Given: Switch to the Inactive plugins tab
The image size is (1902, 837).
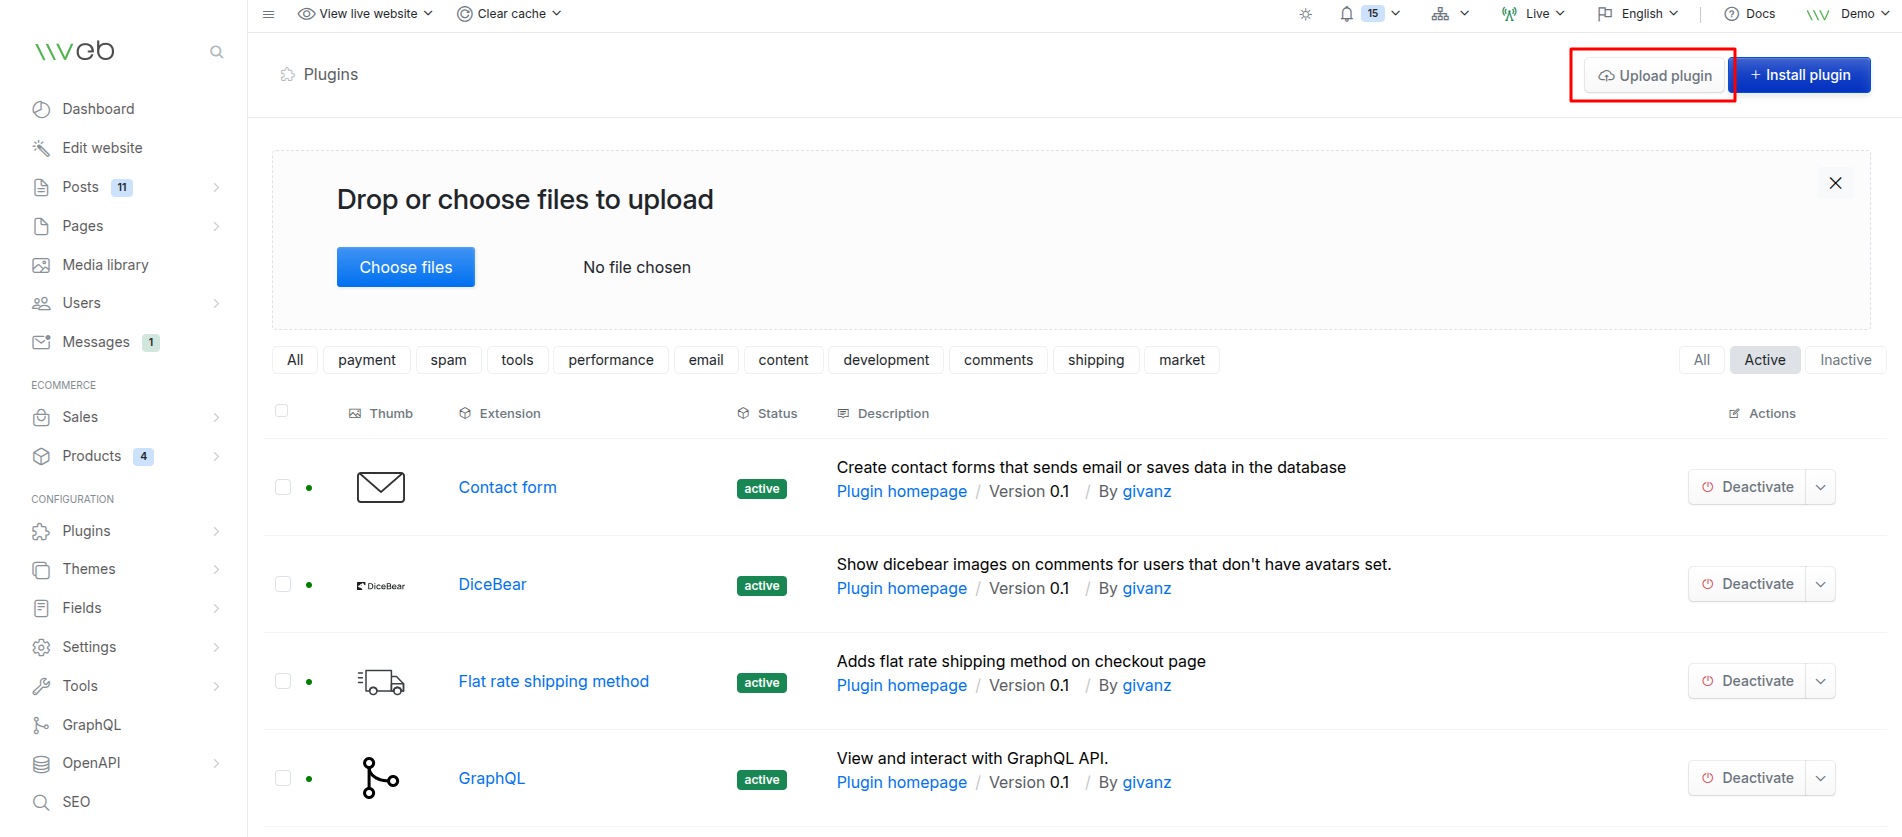Looking at the screenshot, I should pos(1845,360).
